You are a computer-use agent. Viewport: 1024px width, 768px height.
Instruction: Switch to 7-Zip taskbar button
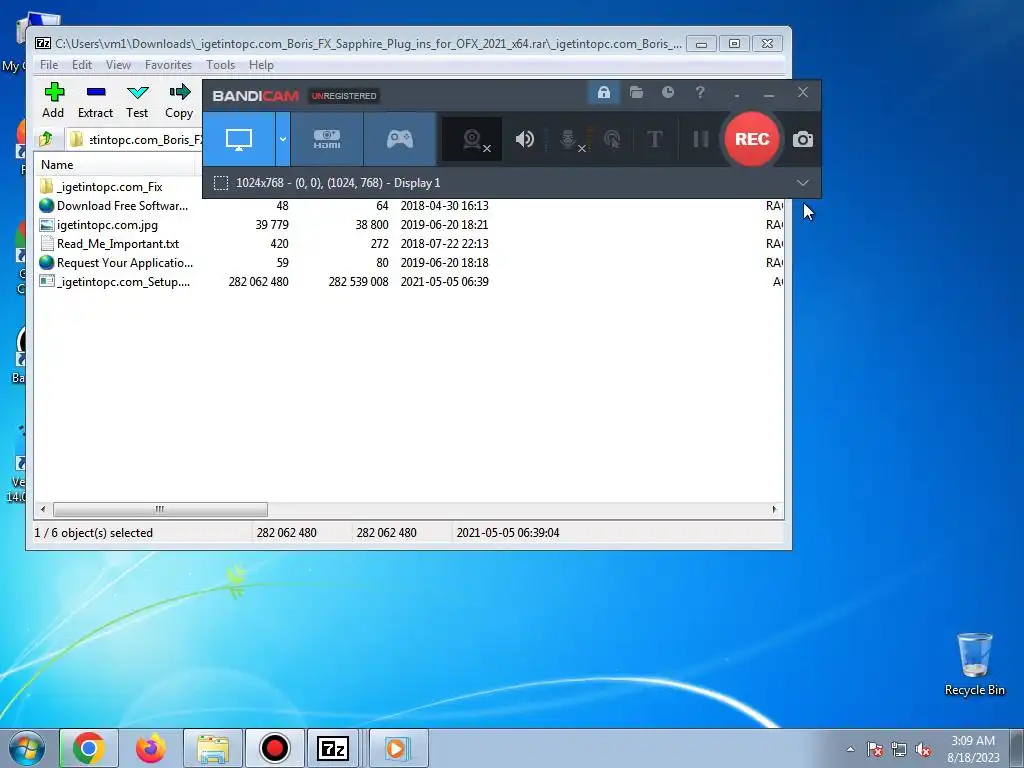pos(333,748)
